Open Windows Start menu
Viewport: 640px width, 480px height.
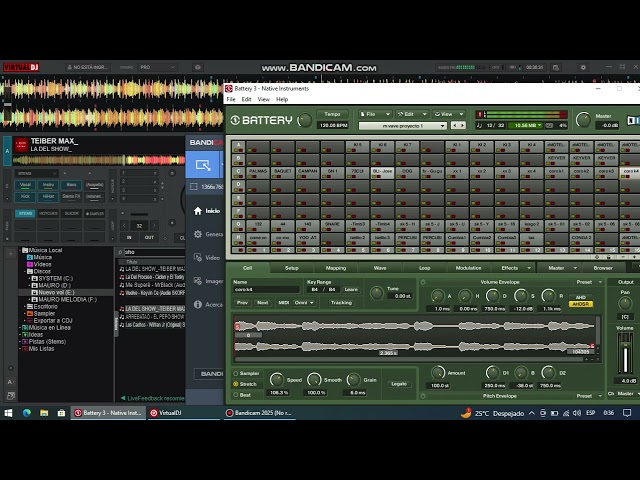pyautogui.click(x=8, y=413)
